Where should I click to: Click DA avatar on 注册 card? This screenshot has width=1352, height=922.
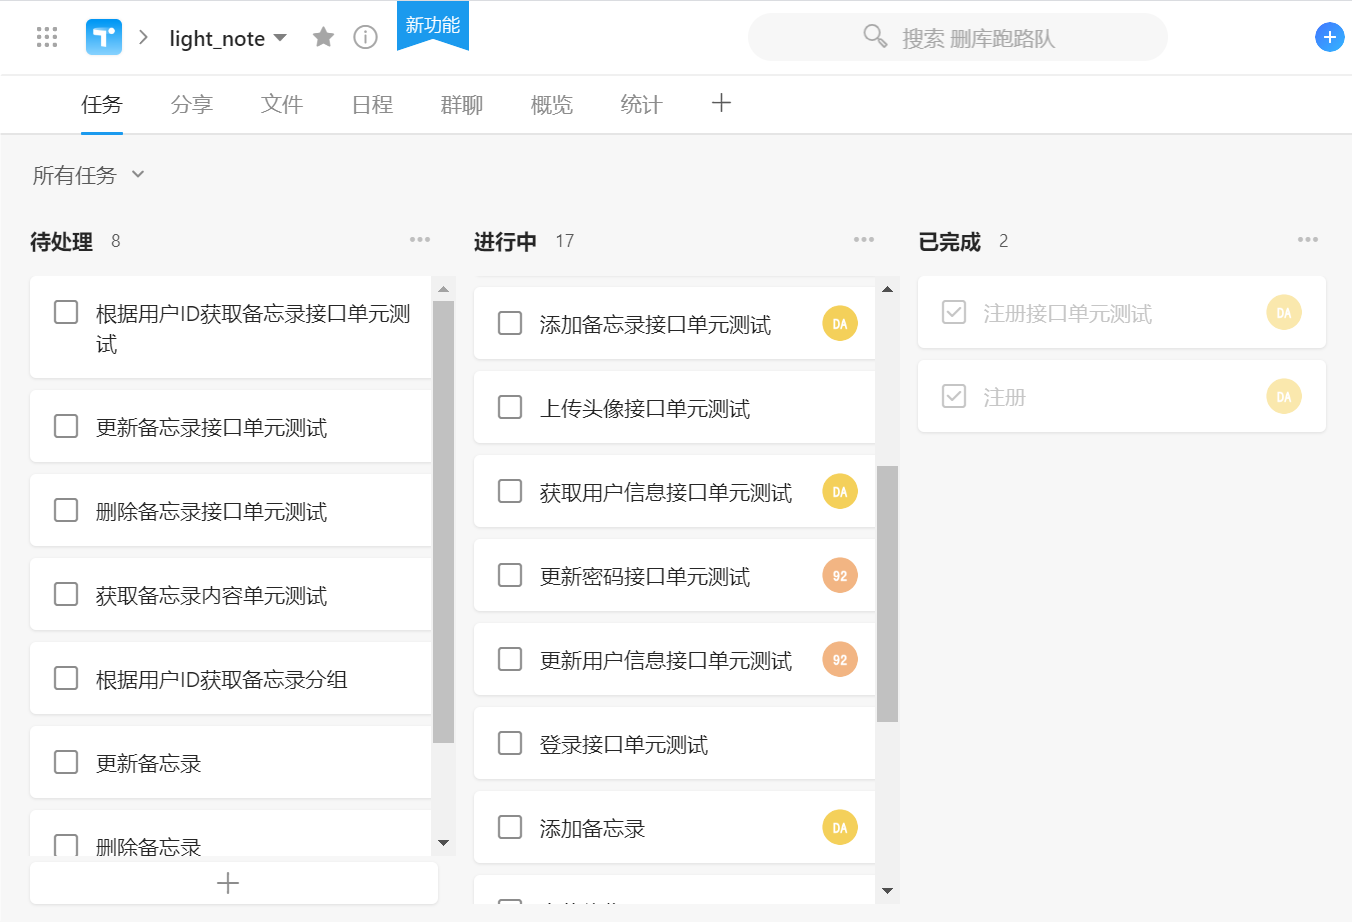1284,396
